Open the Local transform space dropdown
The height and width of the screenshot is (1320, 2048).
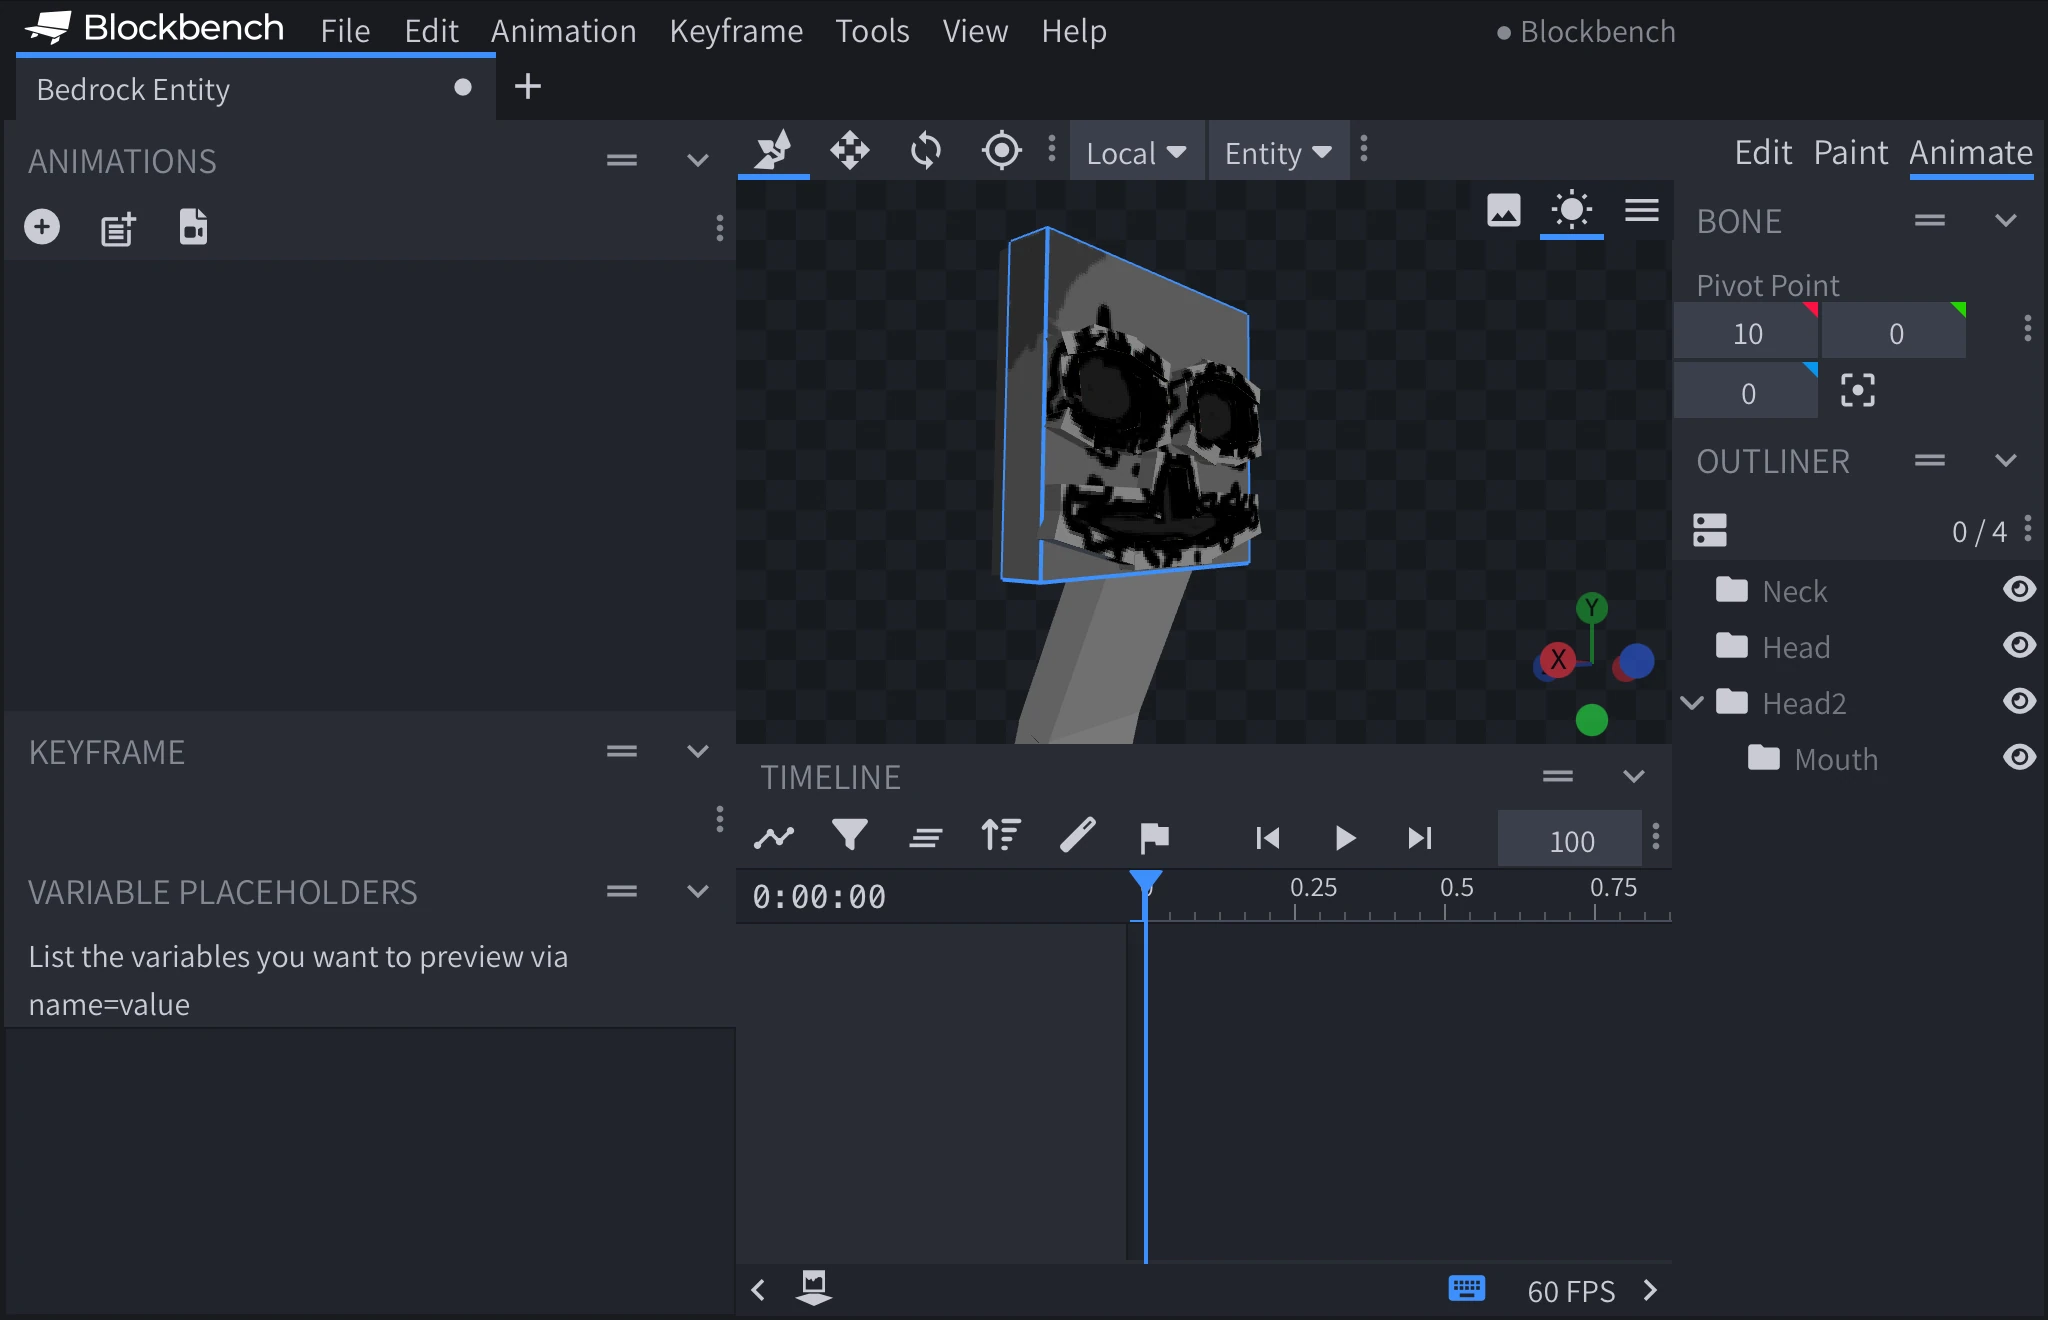tap(1136, 152)
